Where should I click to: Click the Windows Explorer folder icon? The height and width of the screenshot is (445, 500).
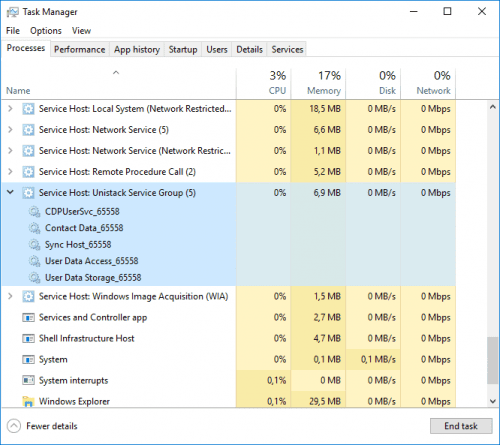(x=28, y=402)
